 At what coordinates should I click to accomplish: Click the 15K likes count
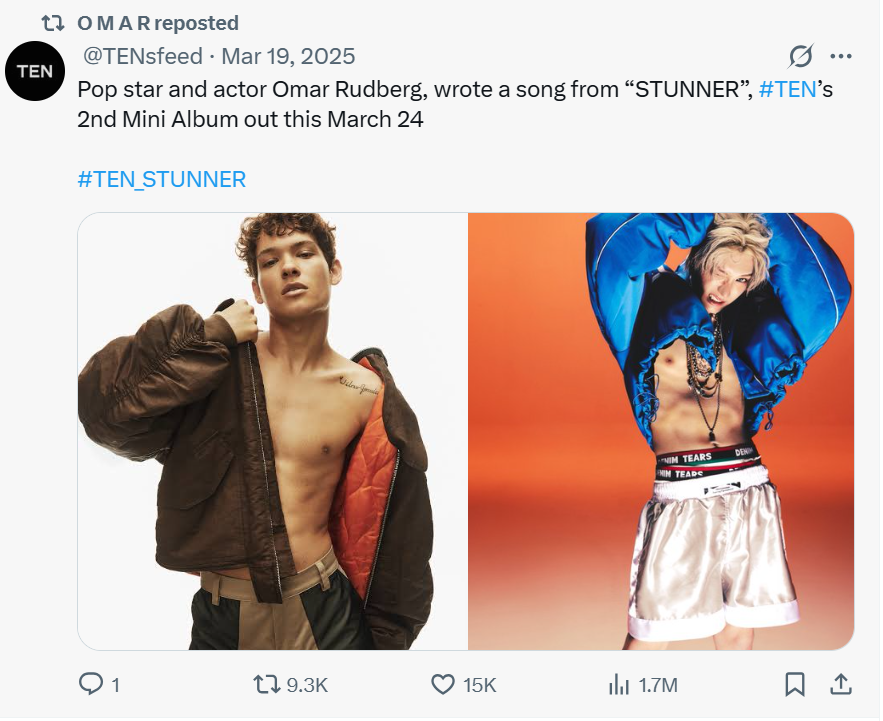tap(480, 685)
